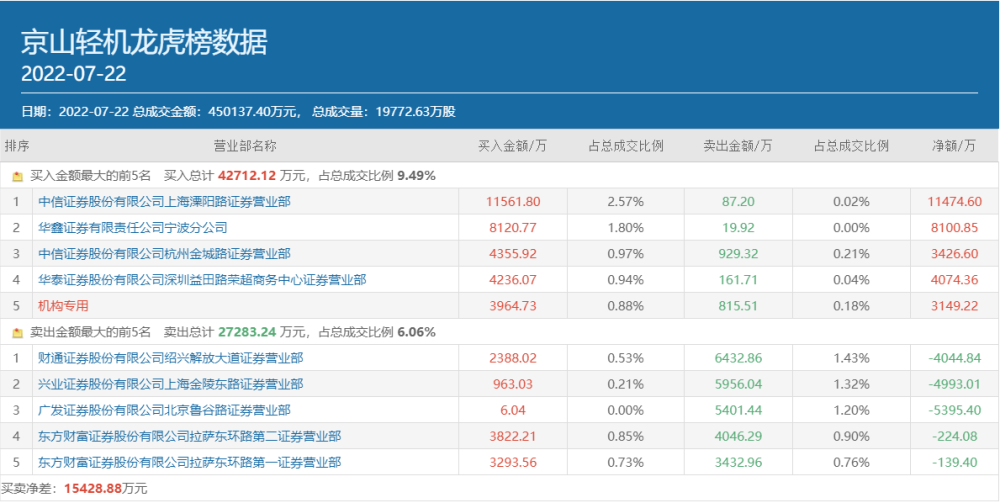This screenshot has height=503, width=1000.
Task: Select 东方财富拉萨东环路第一证券营业部 link
Action: 189,462
